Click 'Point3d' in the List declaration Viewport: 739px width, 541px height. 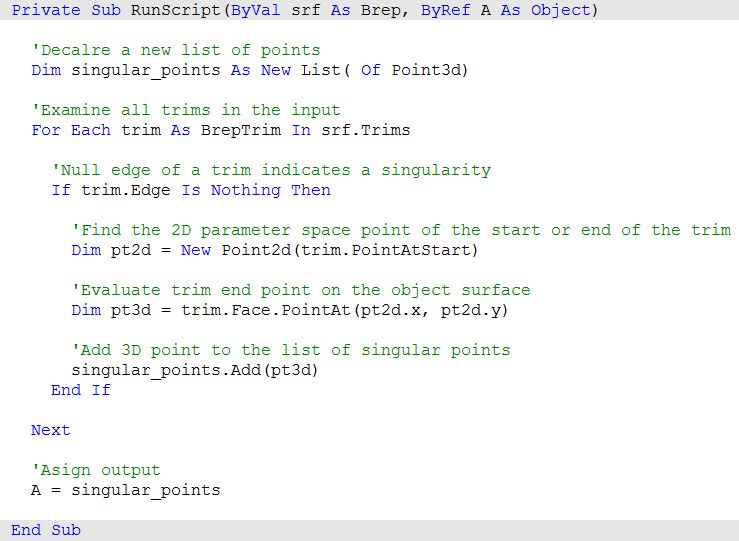pos(429,70)
